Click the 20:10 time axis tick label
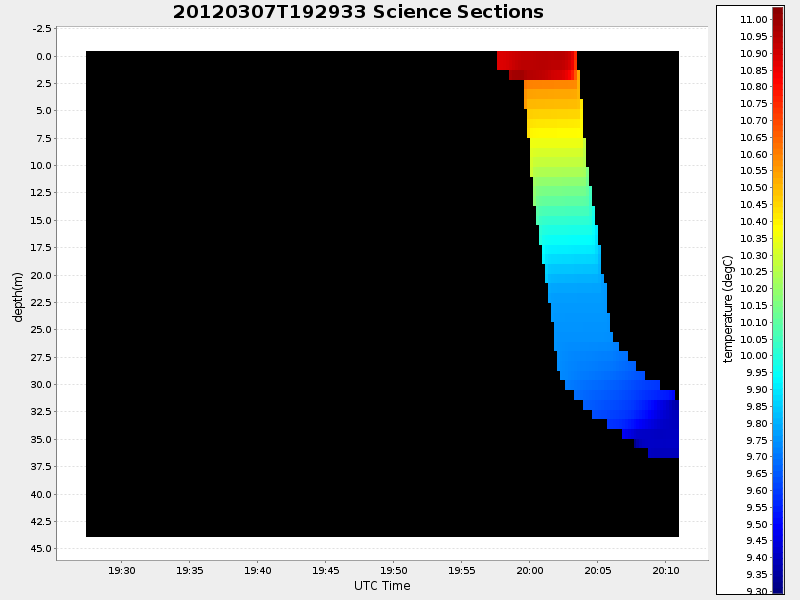800x600 pixels. click(x=665, y=571)
